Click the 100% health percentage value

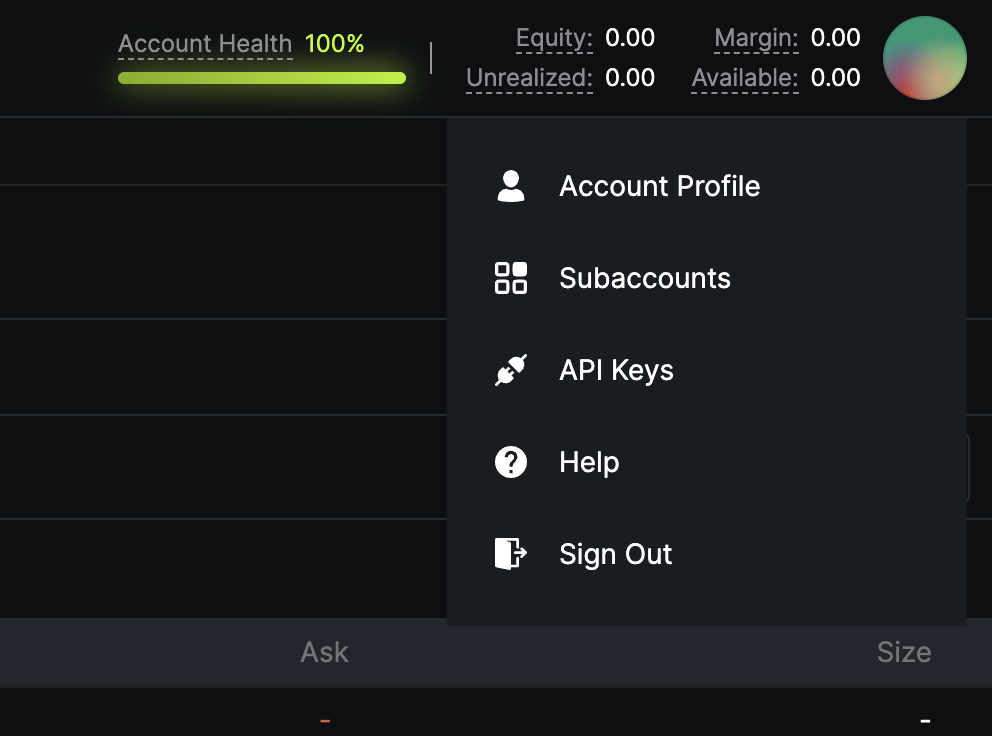335,44
